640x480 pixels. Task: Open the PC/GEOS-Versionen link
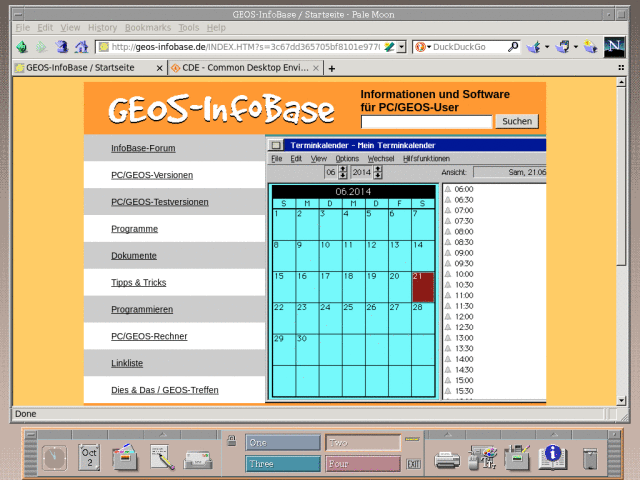click(152, 175)
